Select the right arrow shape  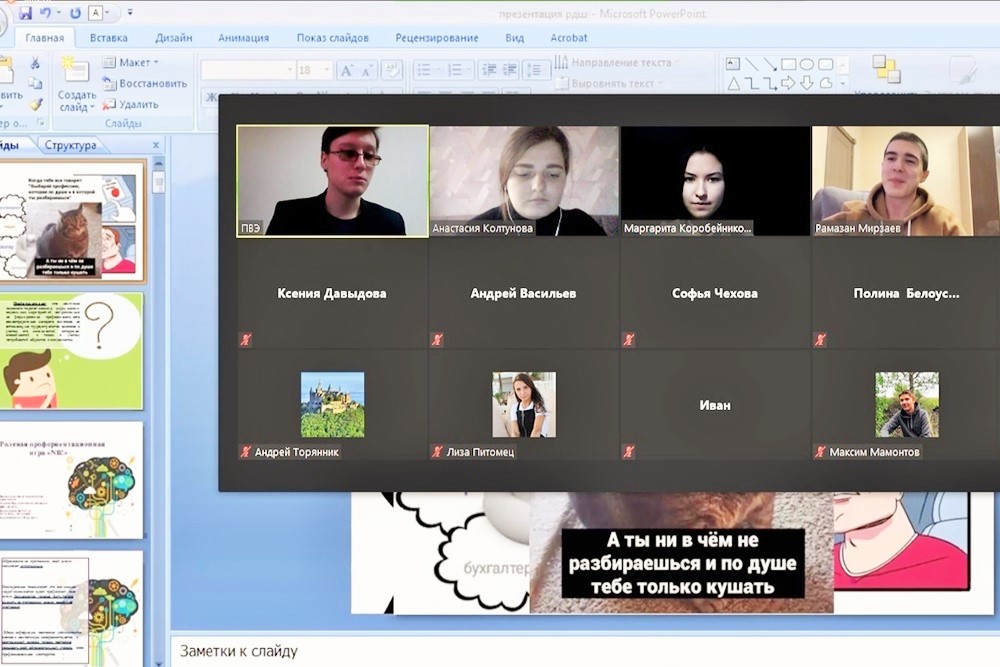788,83
